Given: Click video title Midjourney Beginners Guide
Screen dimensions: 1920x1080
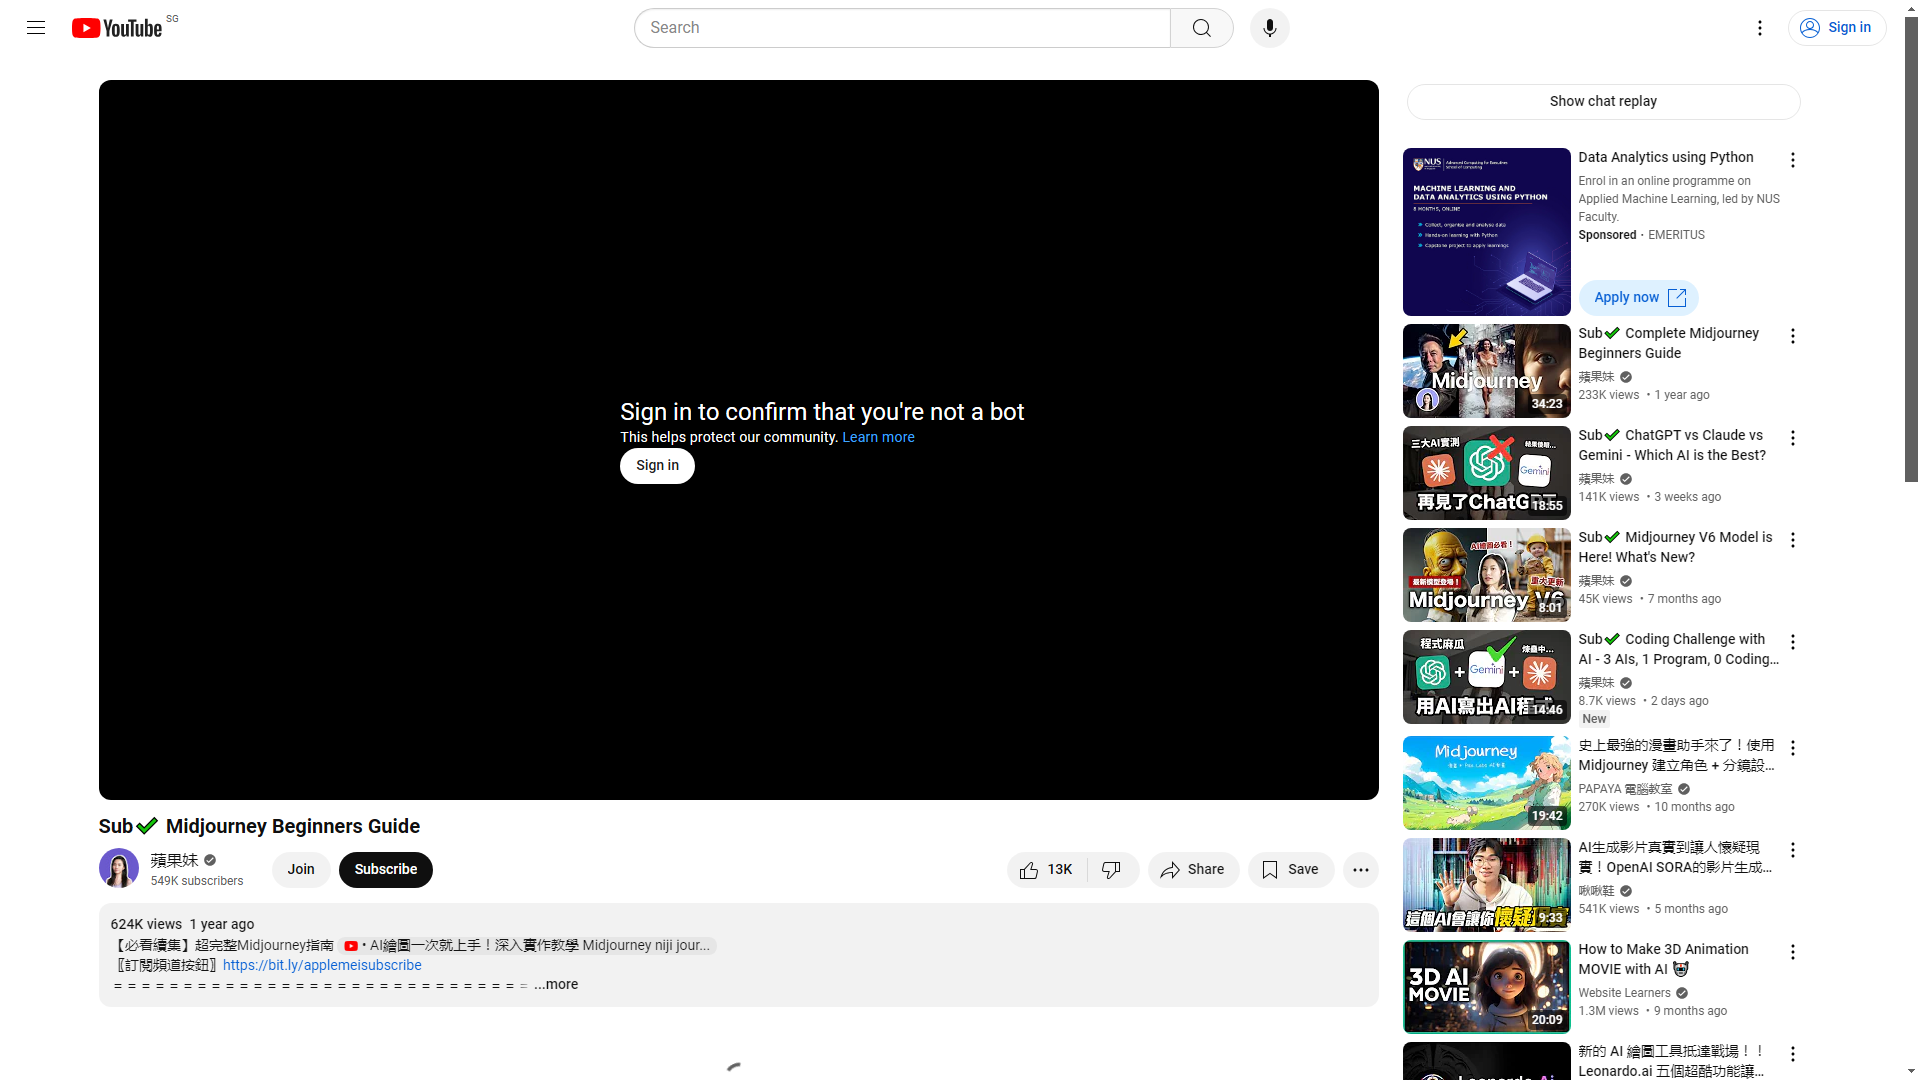Looking at the screenshot, I should point(259,827).
